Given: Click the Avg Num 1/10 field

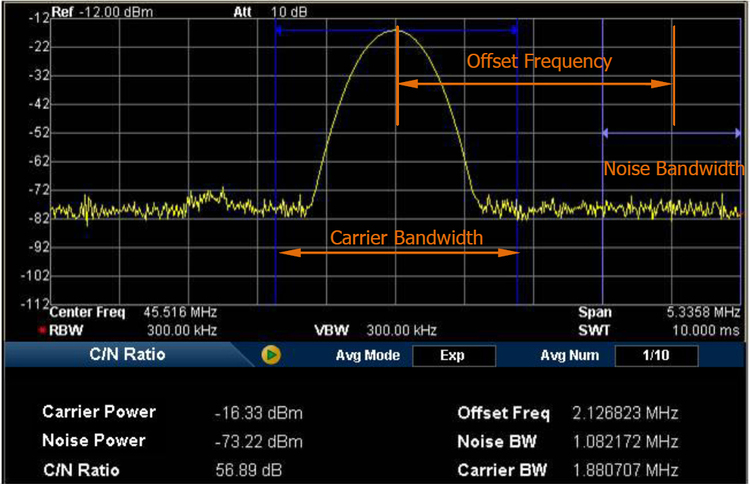Looking at the screenshot, I should pos(656,355).
